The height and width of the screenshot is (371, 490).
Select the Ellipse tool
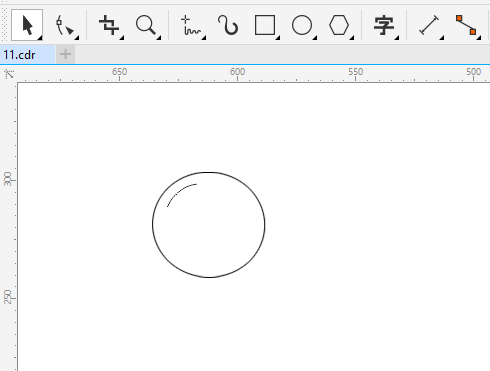pos(302,25)
